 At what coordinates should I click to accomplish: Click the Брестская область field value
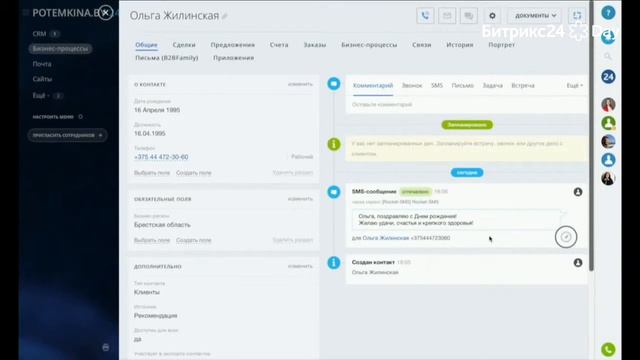162,225
